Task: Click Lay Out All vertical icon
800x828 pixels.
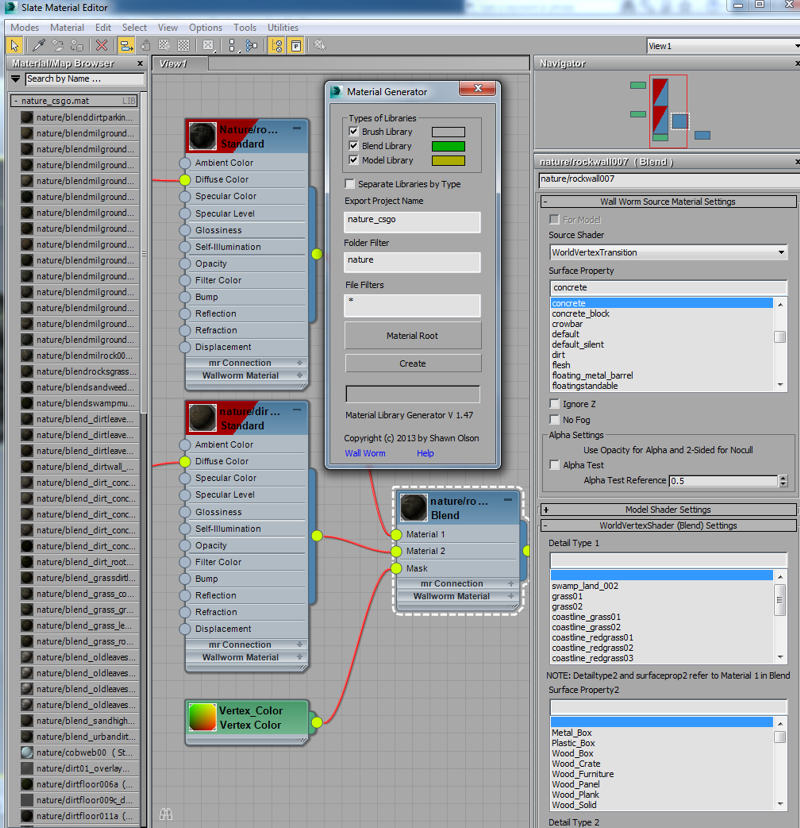Action: click(232, 45)
